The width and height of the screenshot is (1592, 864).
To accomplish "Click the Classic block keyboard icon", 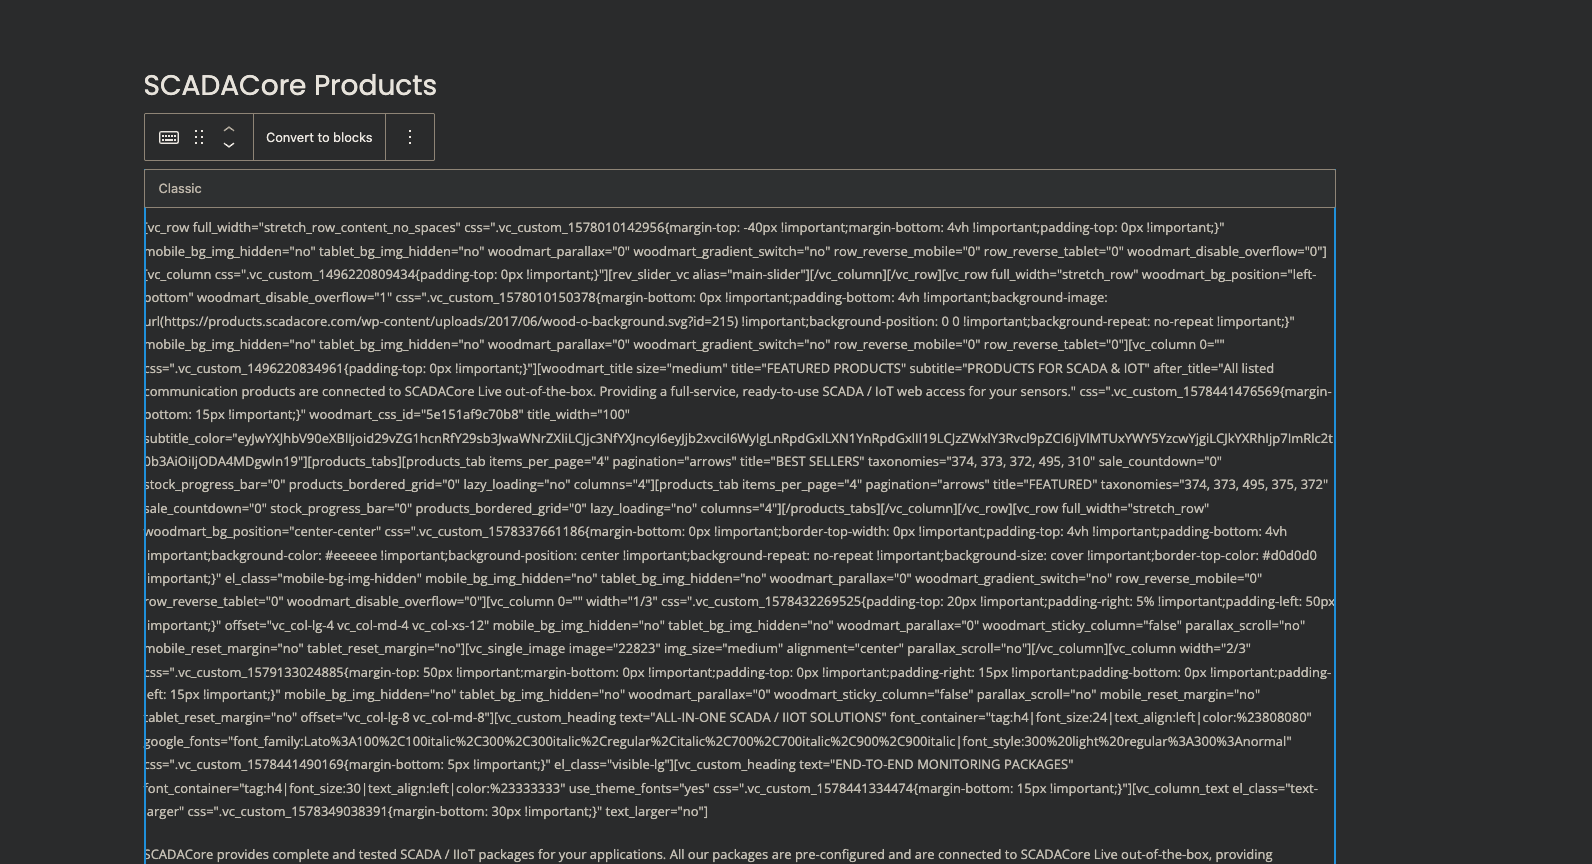I will [169, 137].
